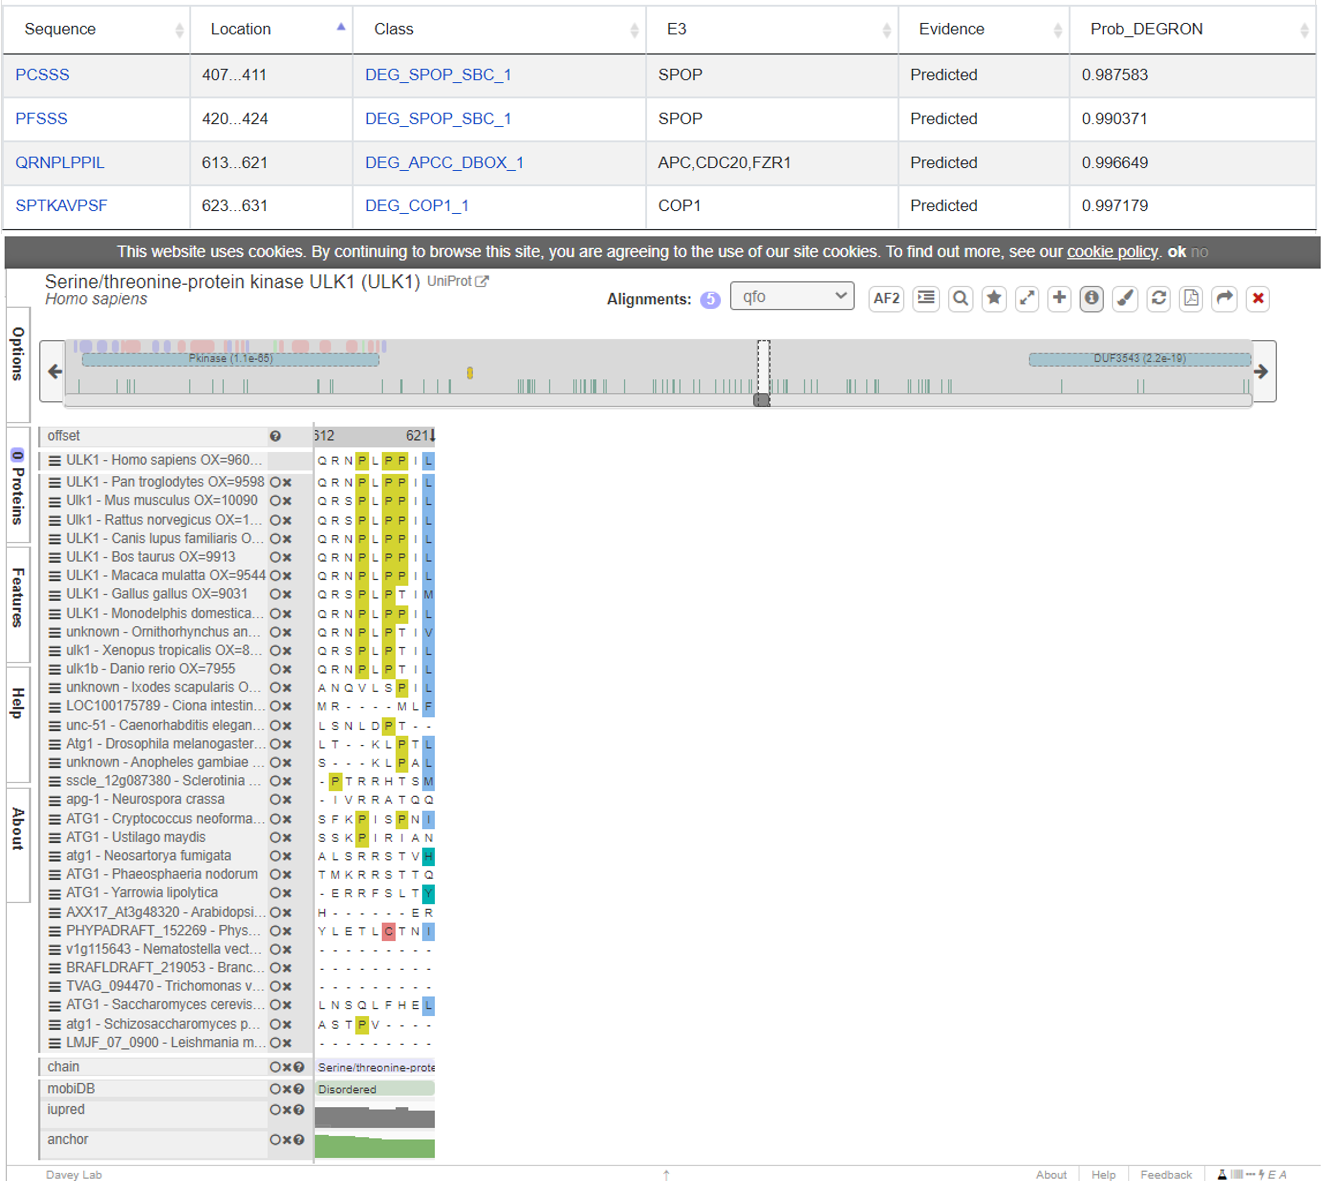Click the star favorite icon
Image resolution: width=1323 pixels, height=1181 pixels.
(x=993, y=298)
